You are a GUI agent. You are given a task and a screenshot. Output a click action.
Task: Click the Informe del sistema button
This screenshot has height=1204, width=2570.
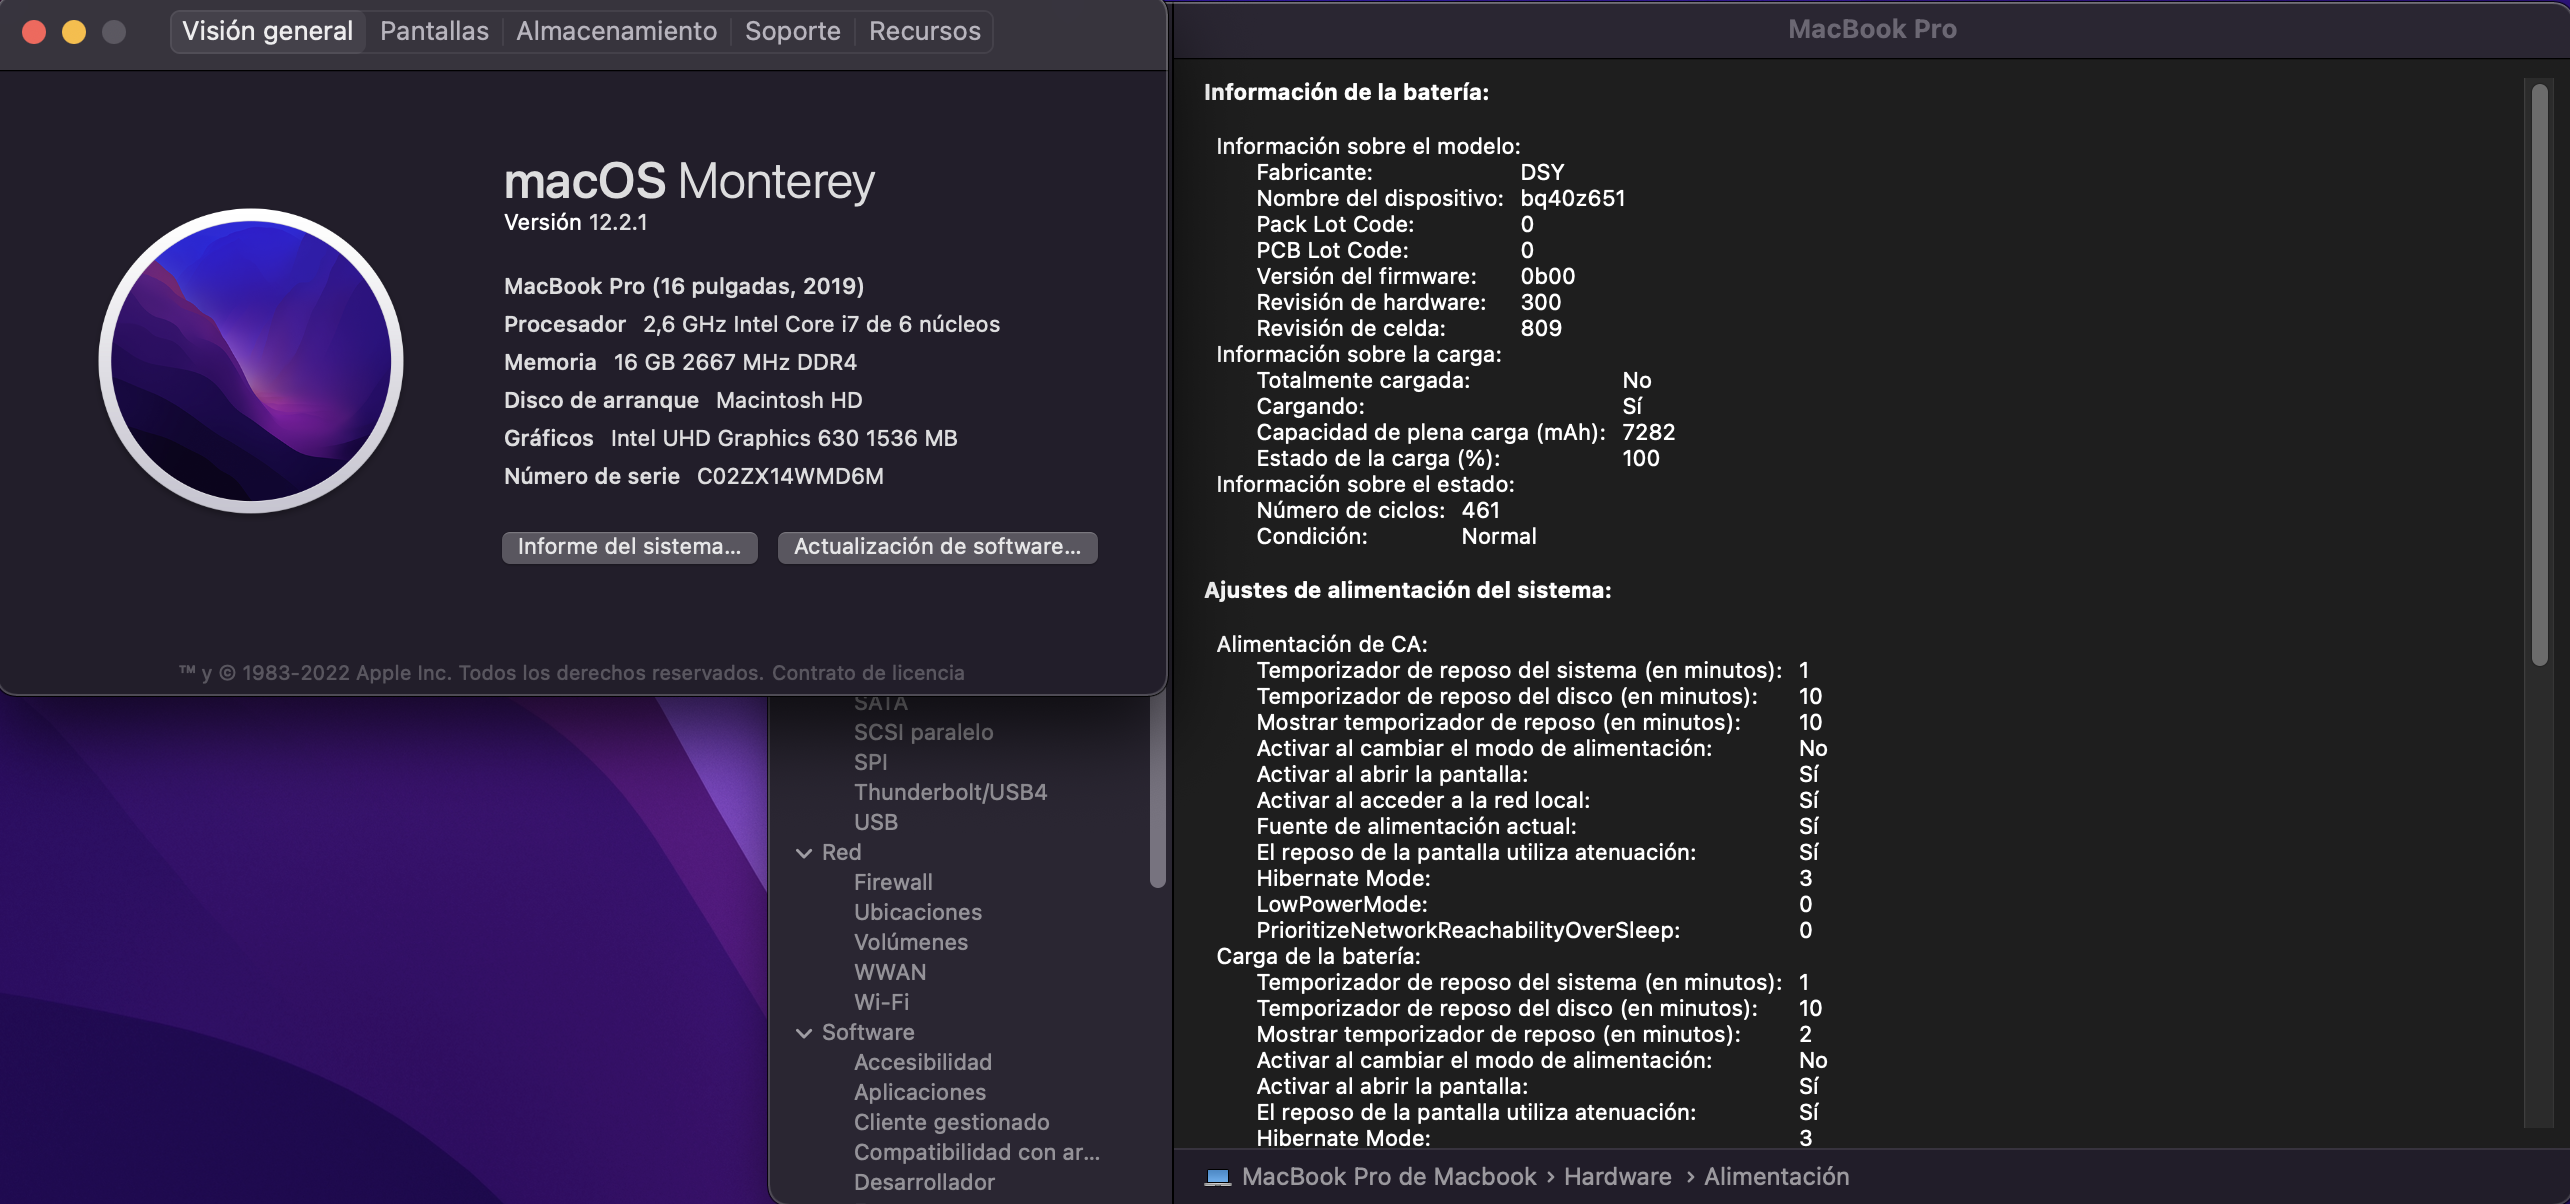click(x=629, y=547)
